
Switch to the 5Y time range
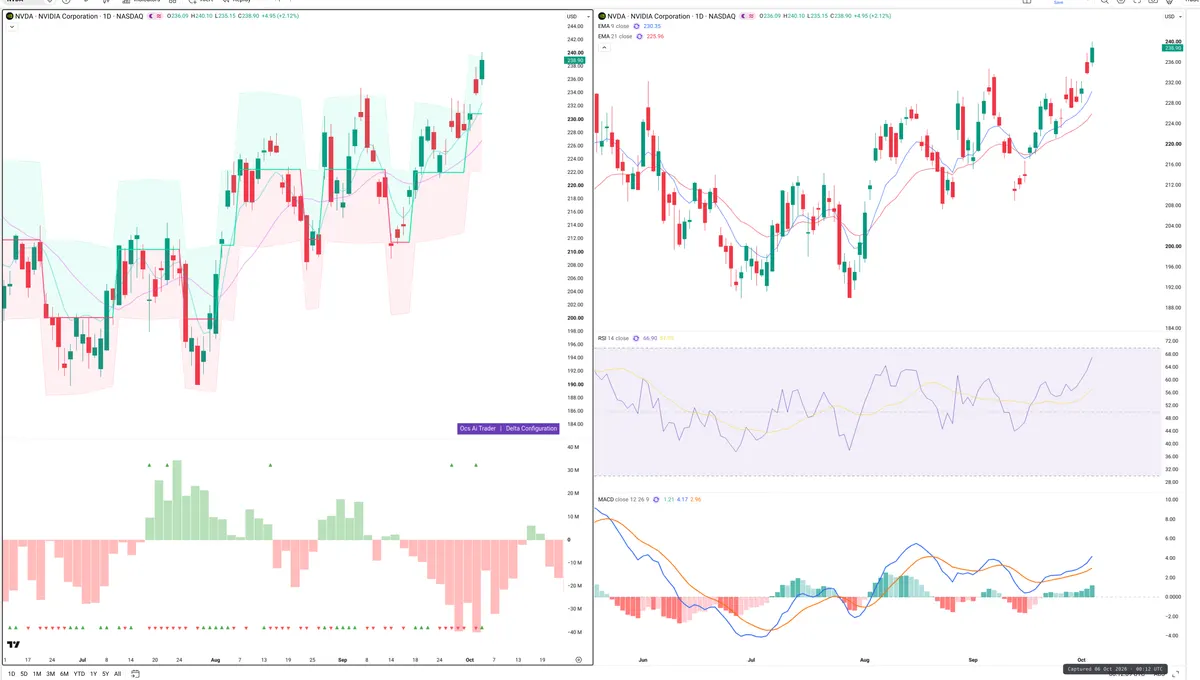pos(105,674)
